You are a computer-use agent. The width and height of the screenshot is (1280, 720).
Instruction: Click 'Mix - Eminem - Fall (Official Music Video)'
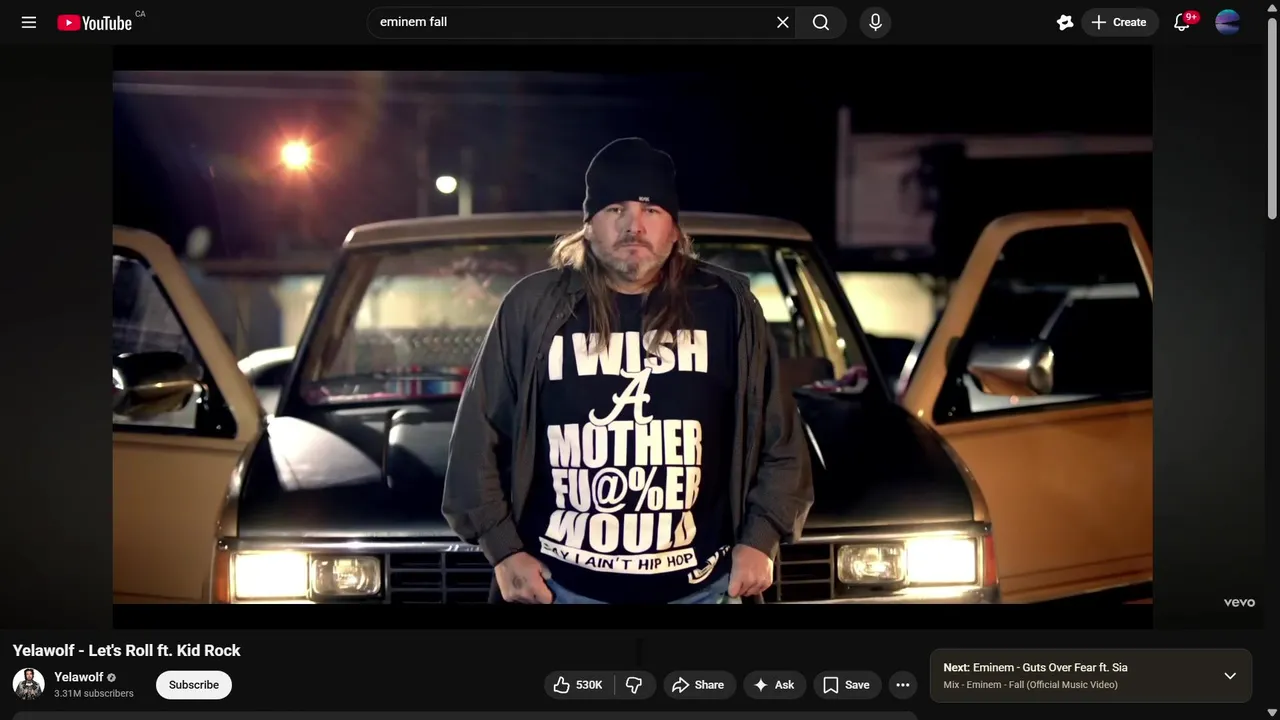pyautogui.click(x=1030, y=685)
